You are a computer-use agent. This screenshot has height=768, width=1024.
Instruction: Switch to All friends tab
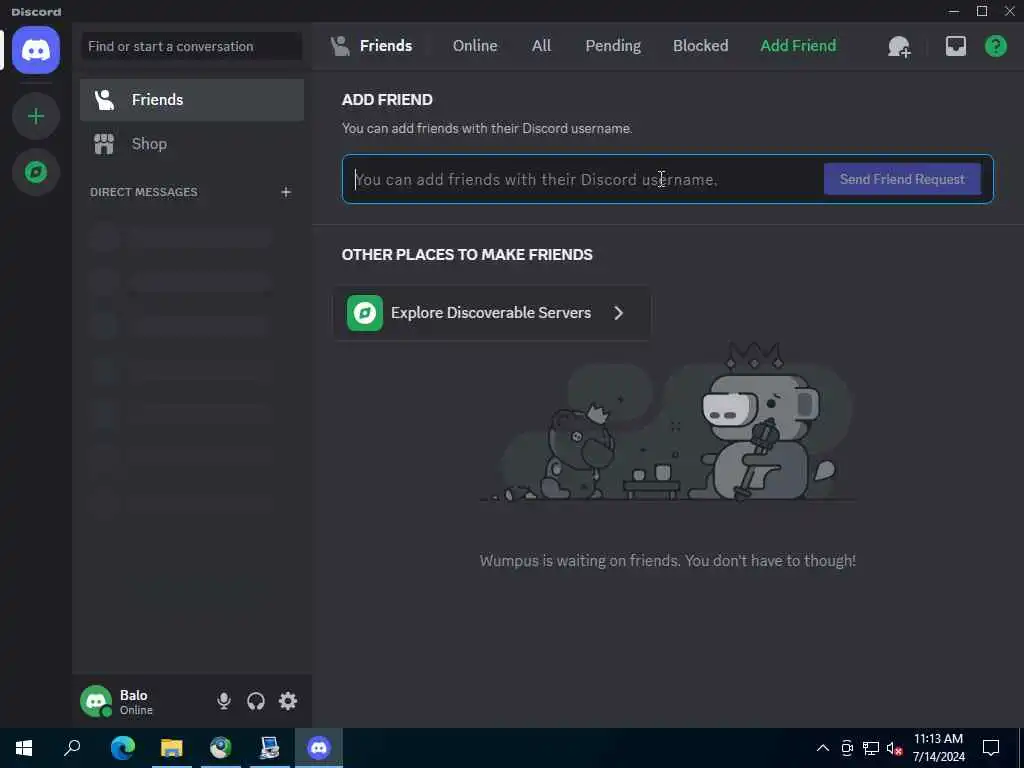(x=541, y=46)
